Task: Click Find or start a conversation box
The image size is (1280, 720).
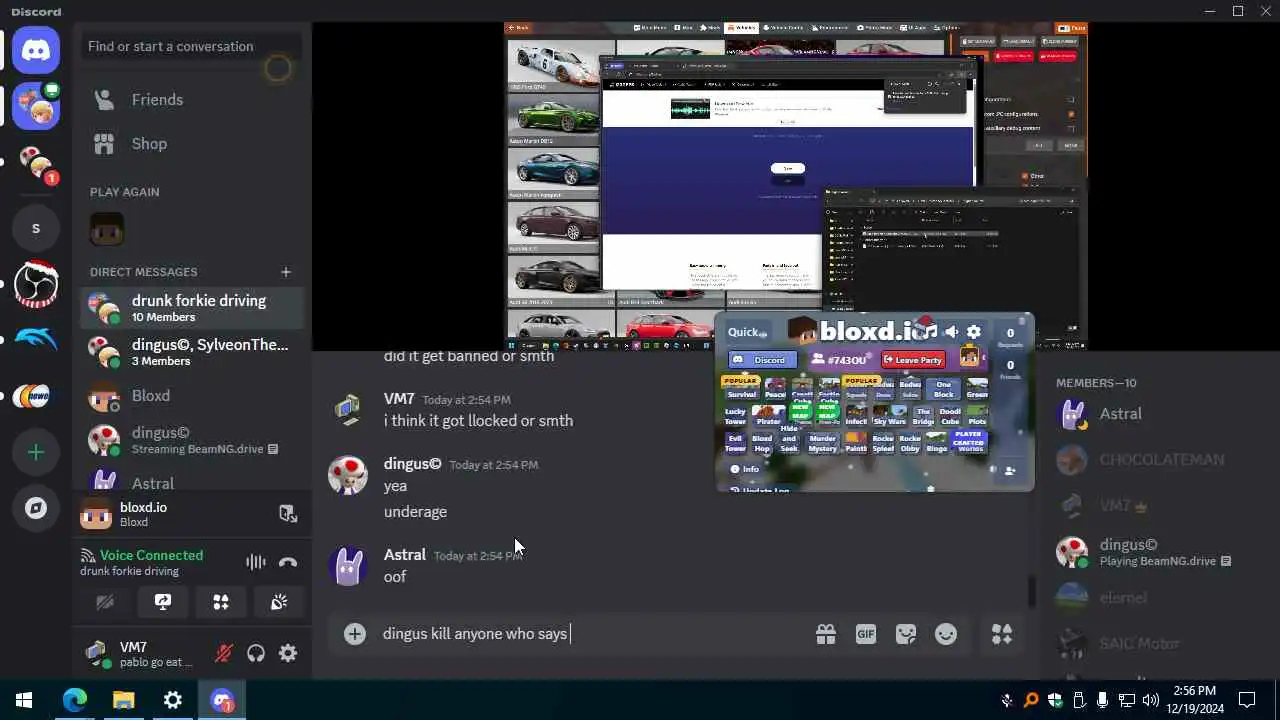Action: (192, 46)
